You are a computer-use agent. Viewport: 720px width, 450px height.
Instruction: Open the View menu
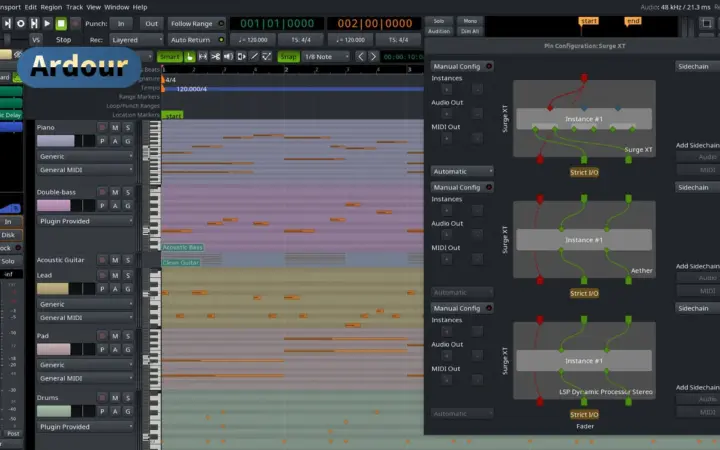[93, 7]
